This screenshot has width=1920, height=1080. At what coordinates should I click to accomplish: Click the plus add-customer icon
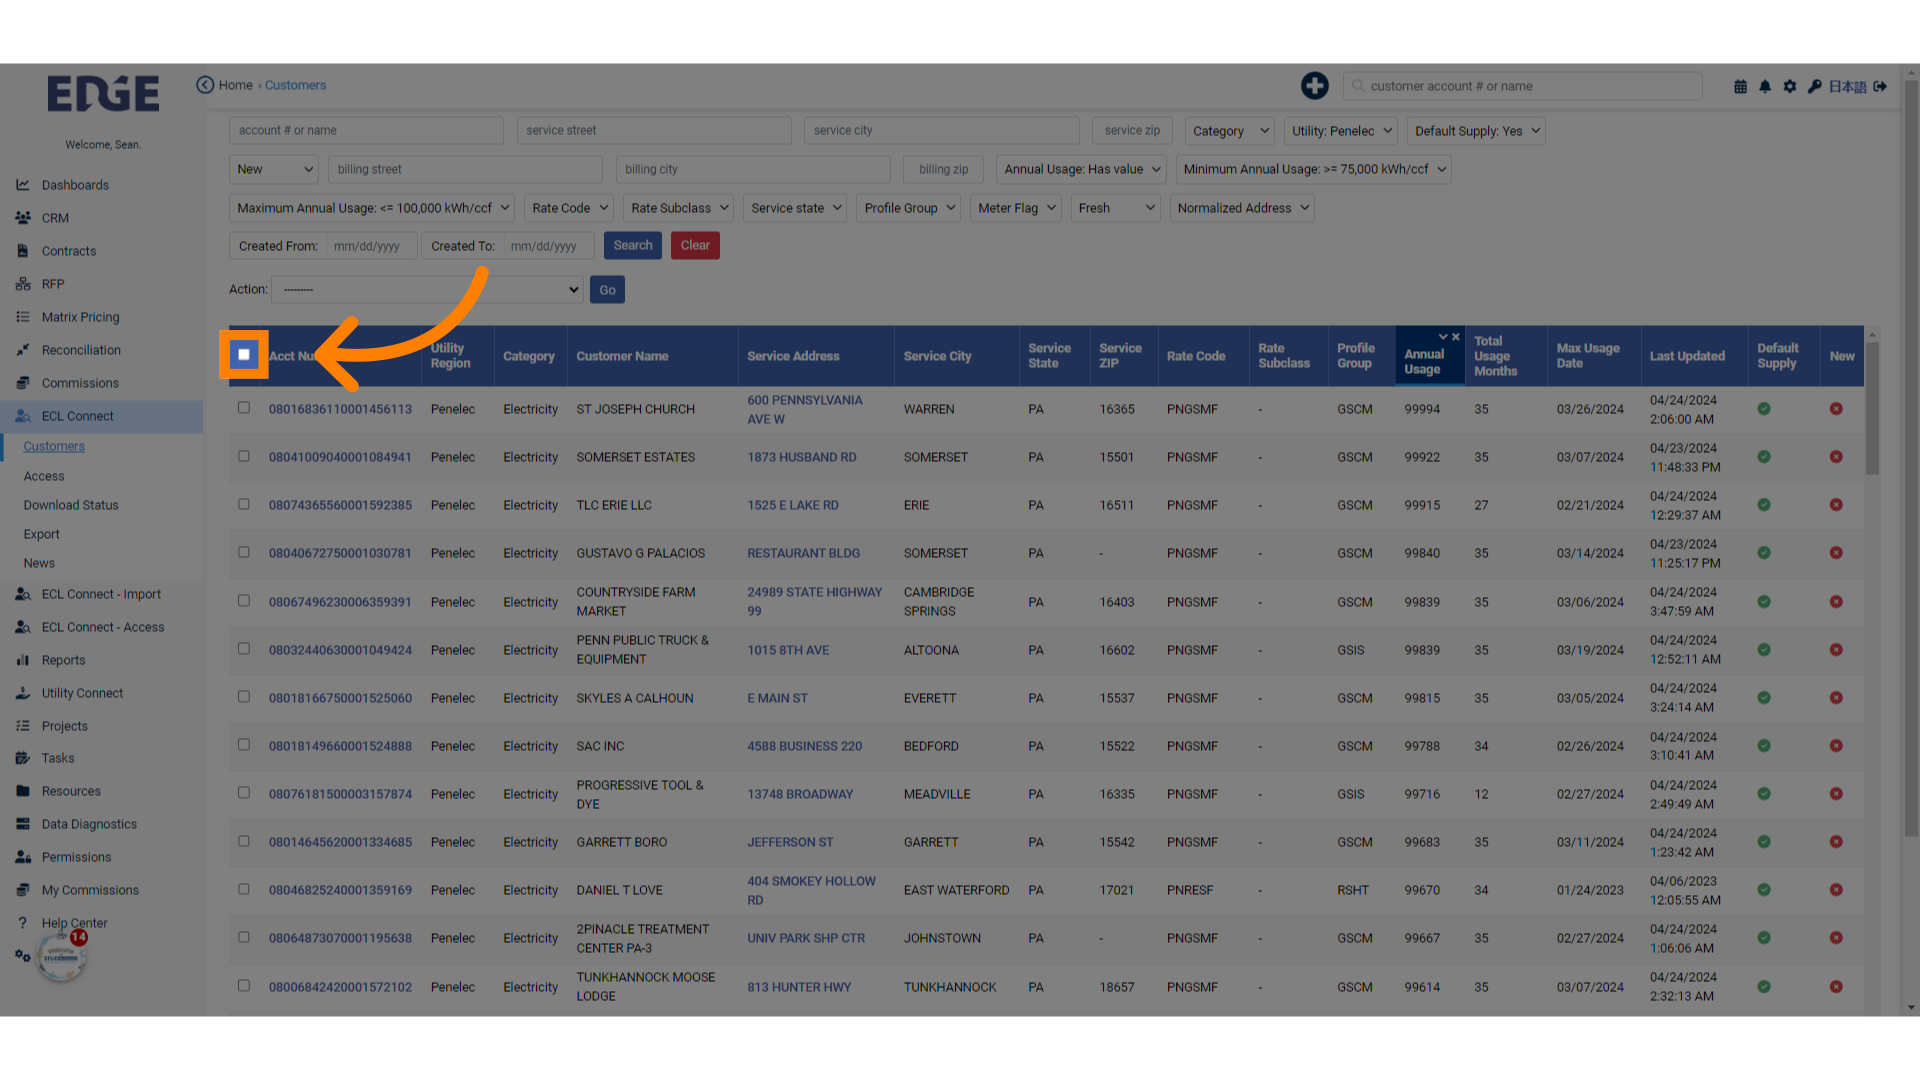point(1315,86)
